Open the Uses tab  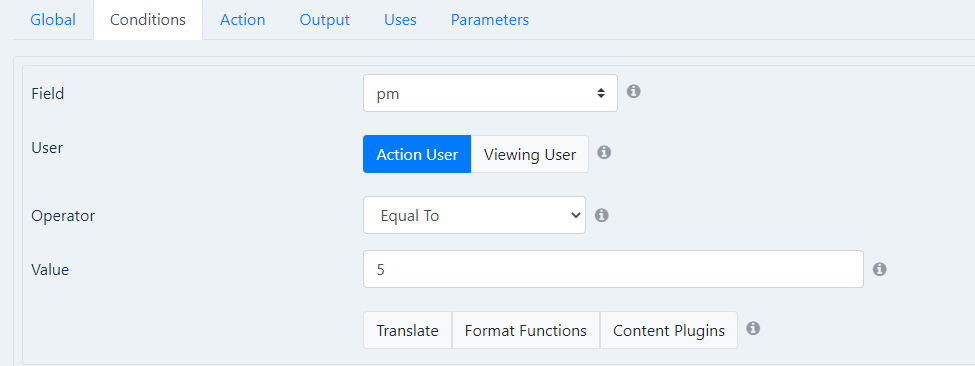tap(400, 20)
